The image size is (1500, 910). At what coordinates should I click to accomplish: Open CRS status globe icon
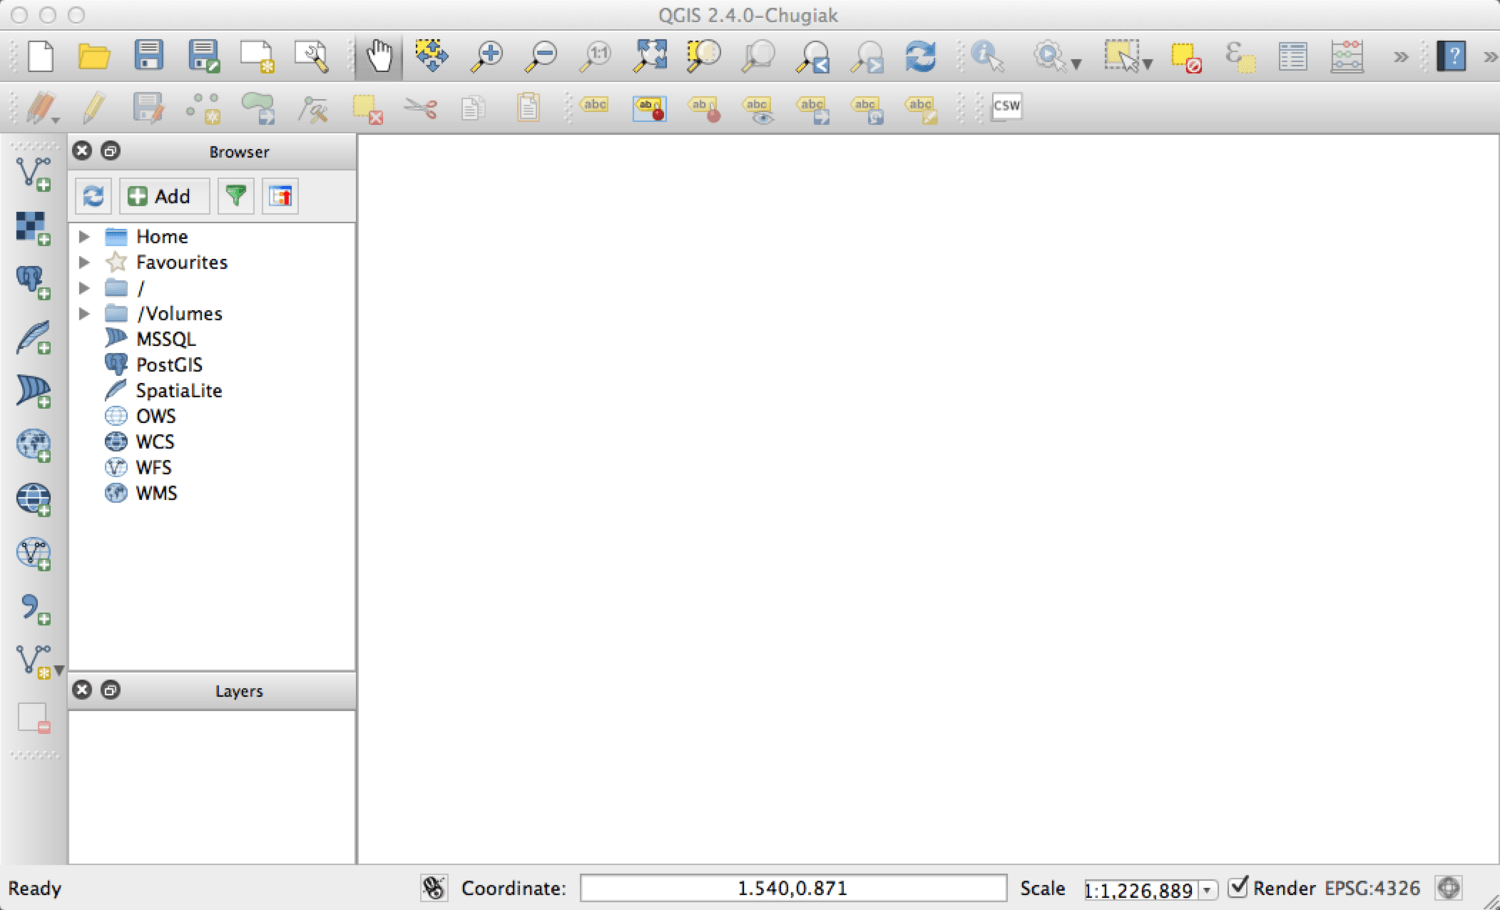(1449, 887)
